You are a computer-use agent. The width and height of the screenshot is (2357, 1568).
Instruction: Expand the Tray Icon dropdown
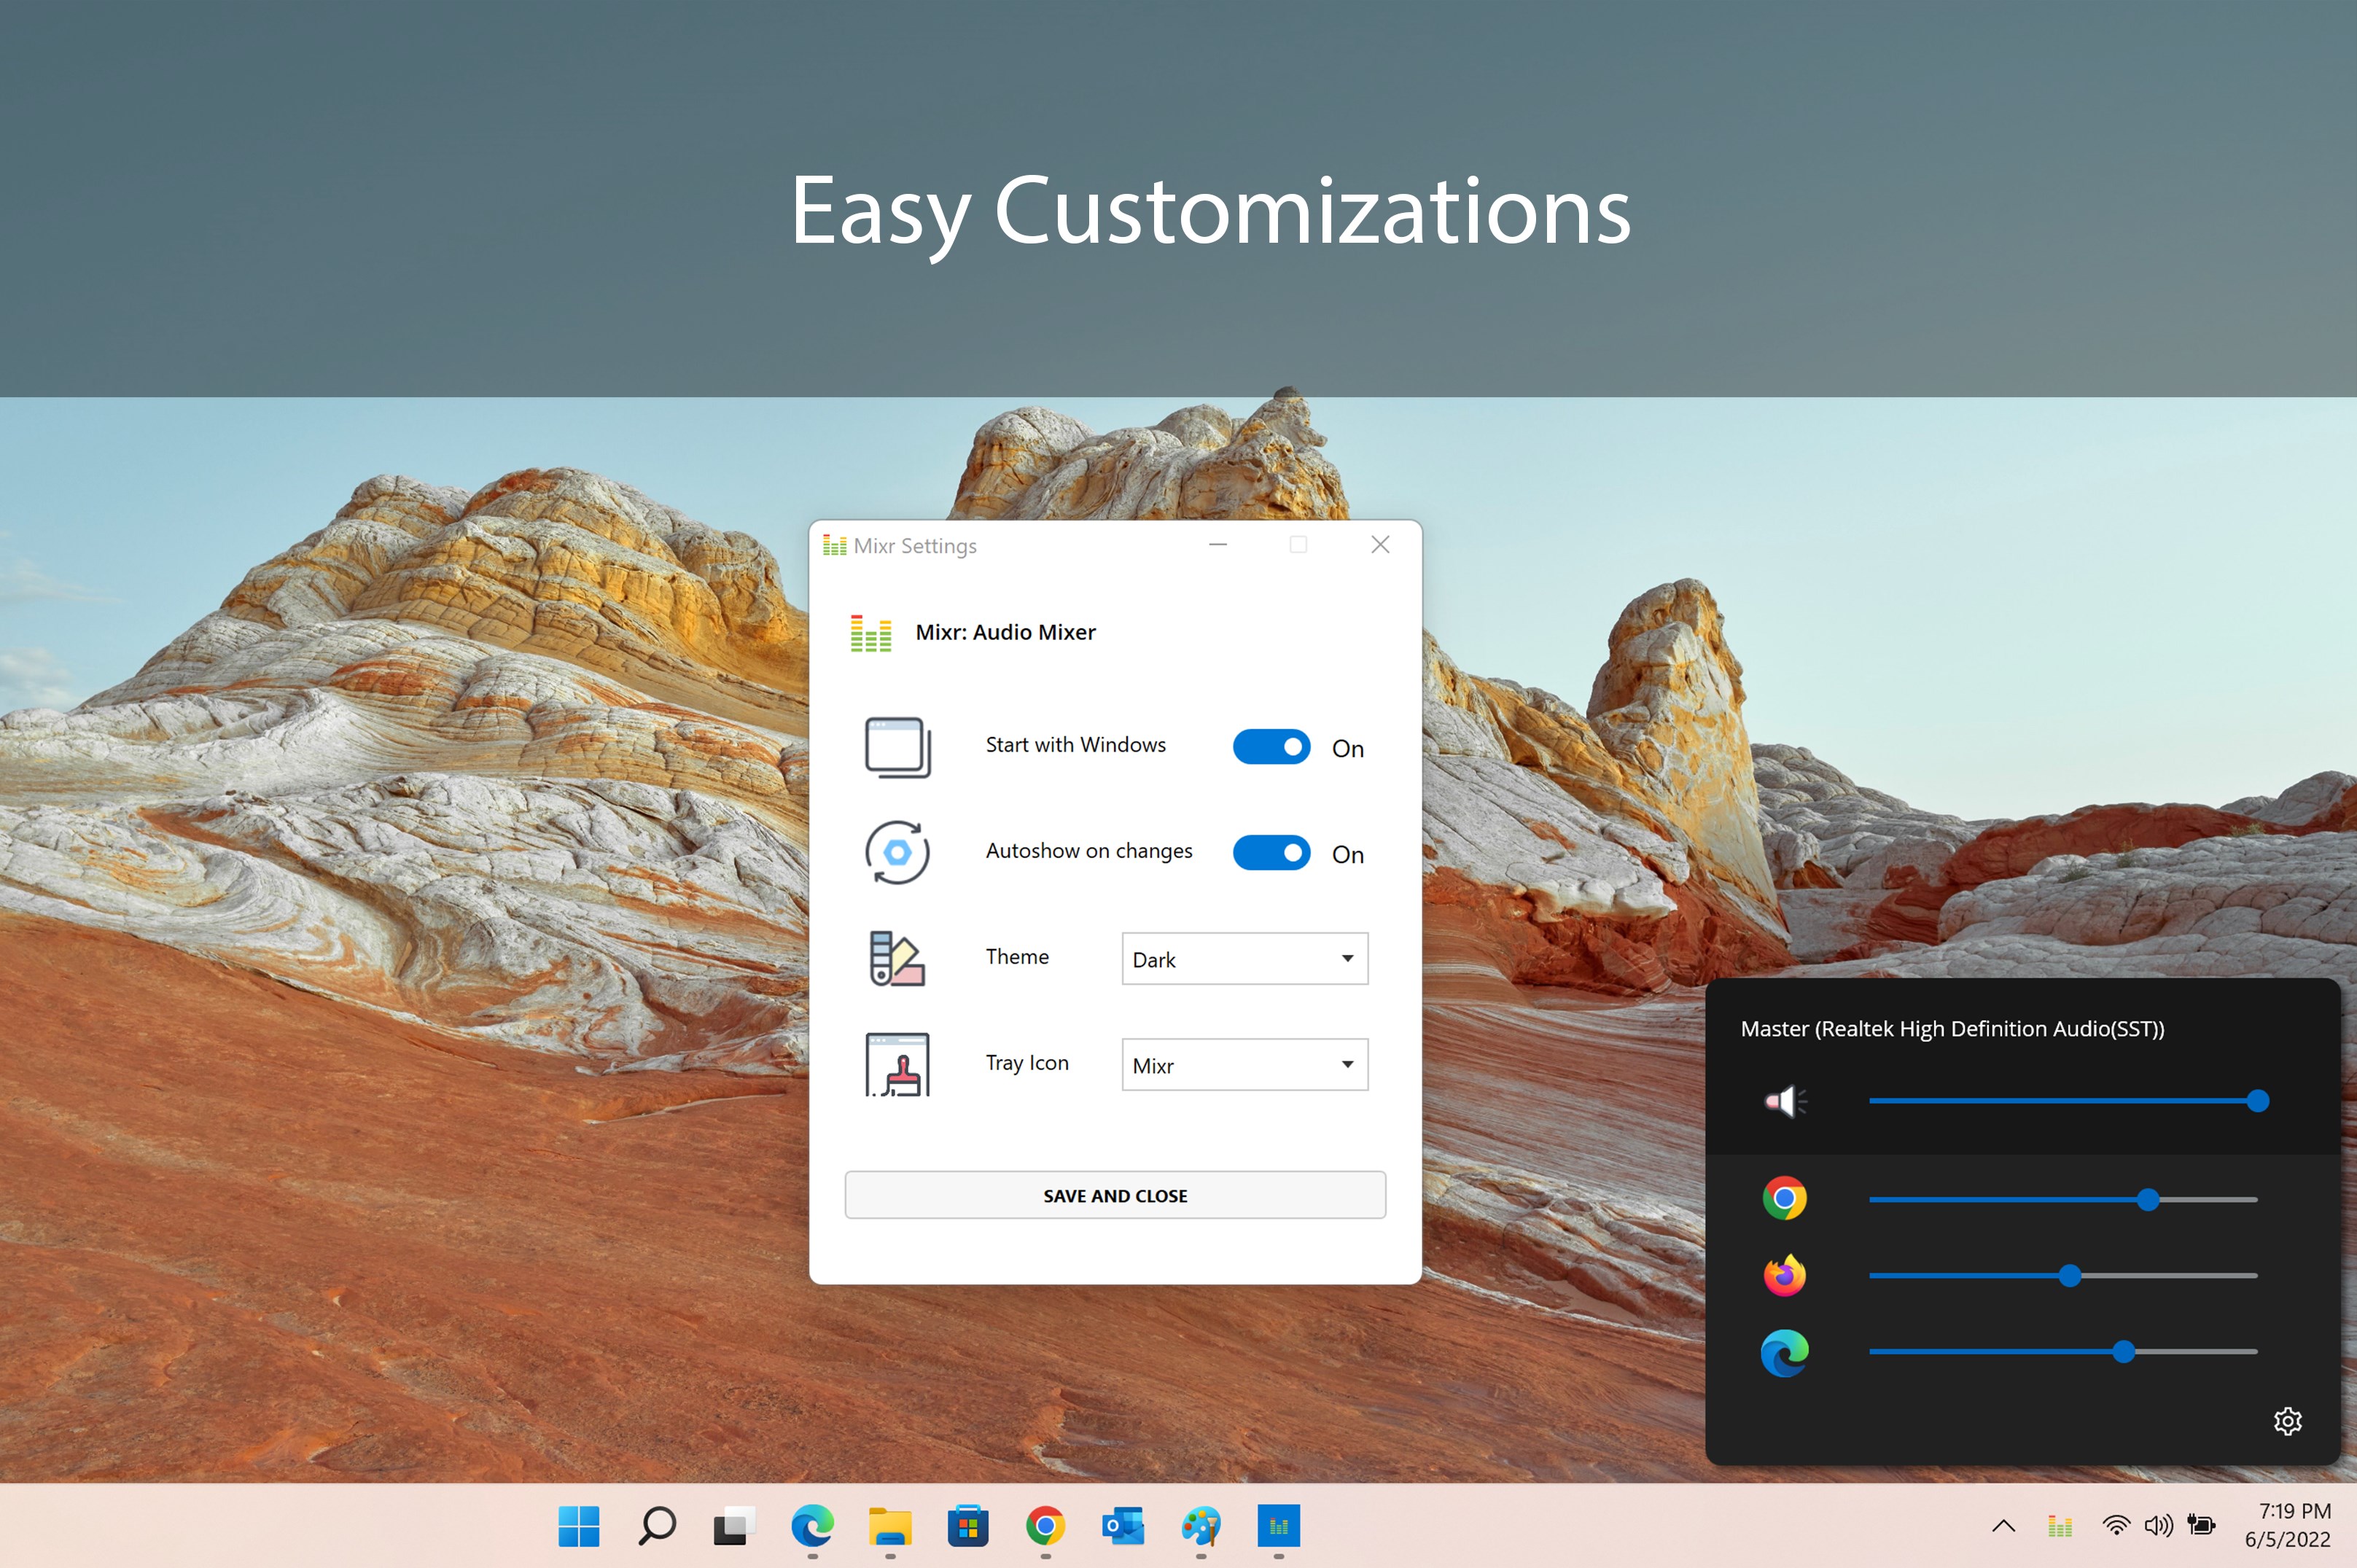(x=1244, y=1065)
